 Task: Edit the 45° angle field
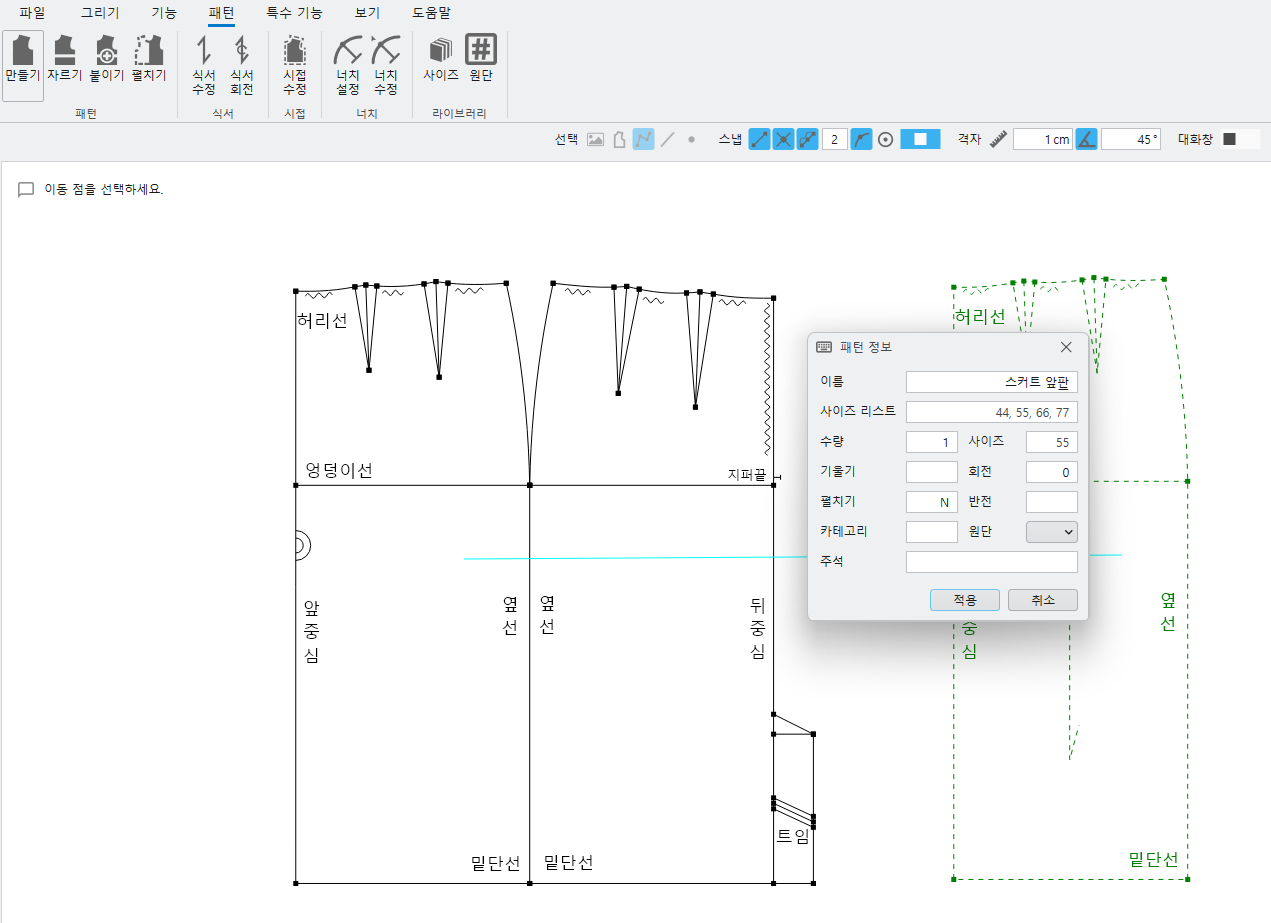coord(1131,140)
